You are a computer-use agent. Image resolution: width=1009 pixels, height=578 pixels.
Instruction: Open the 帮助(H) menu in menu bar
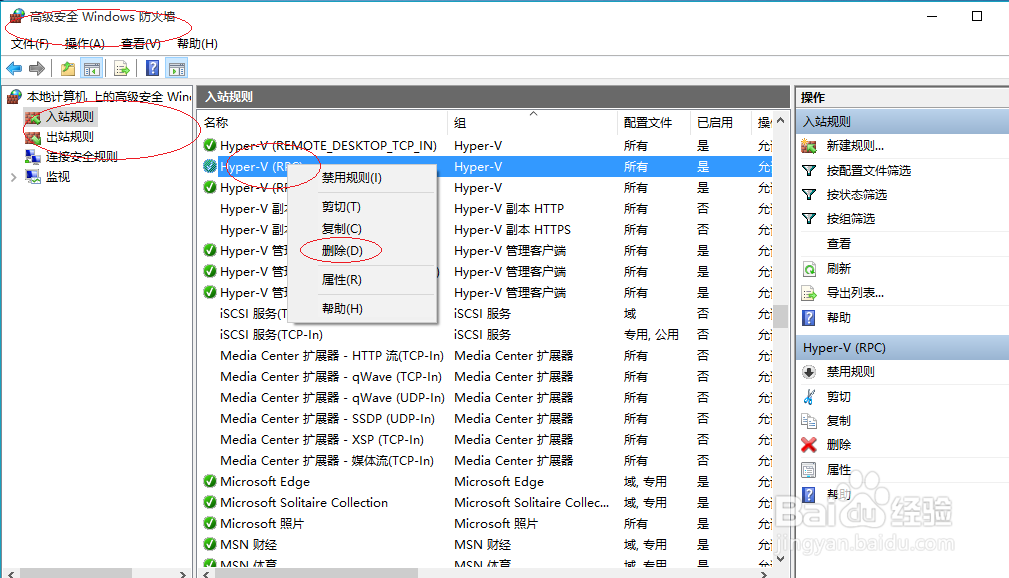coord(197,43)
